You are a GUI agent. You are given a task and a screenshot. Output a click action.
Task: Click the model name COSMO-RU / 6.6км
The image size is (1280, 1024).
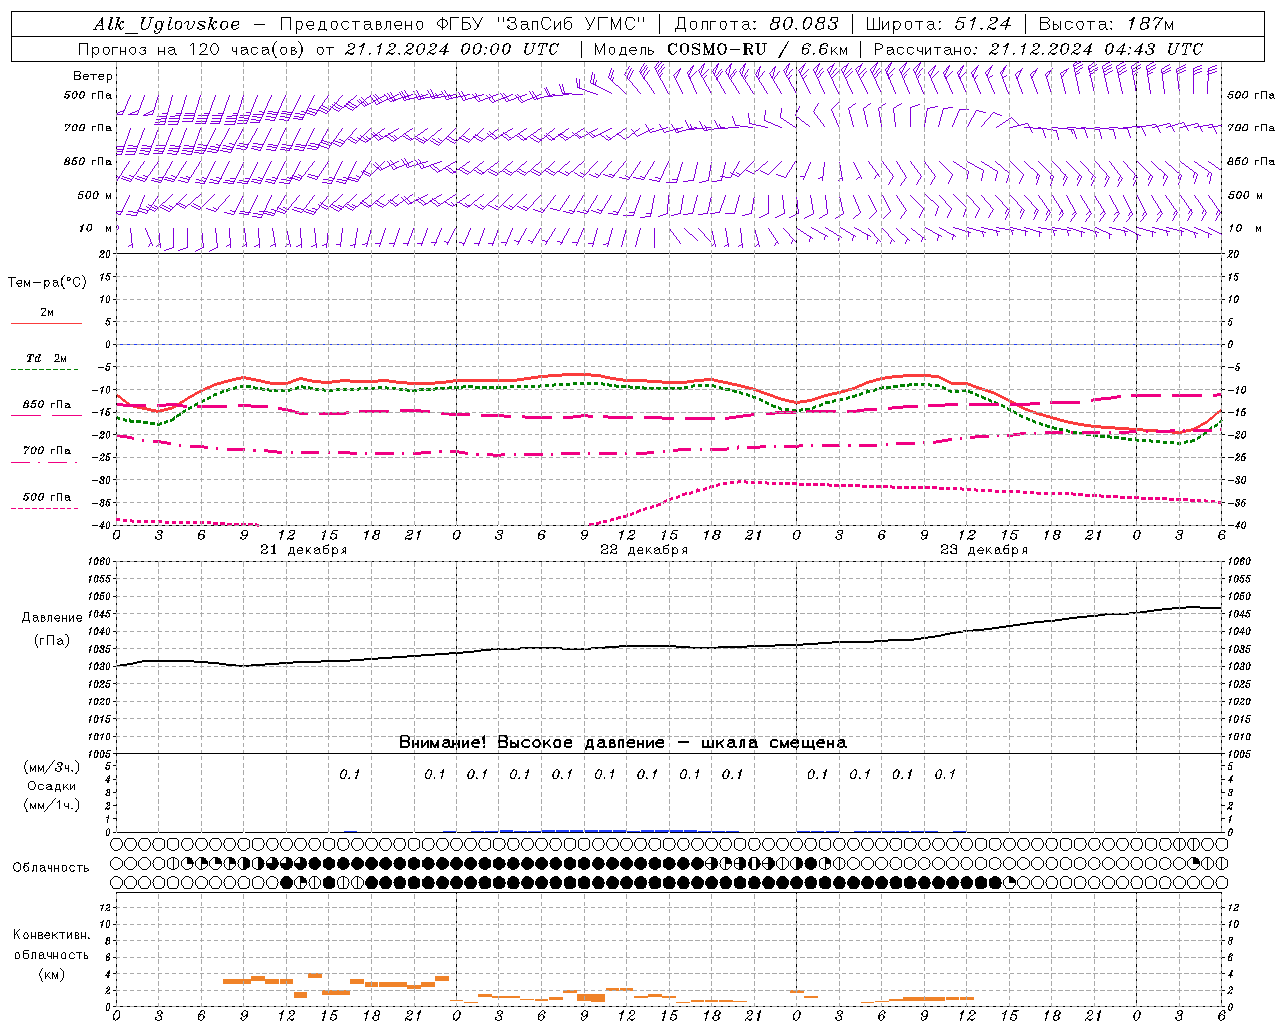tap(758, 49)
